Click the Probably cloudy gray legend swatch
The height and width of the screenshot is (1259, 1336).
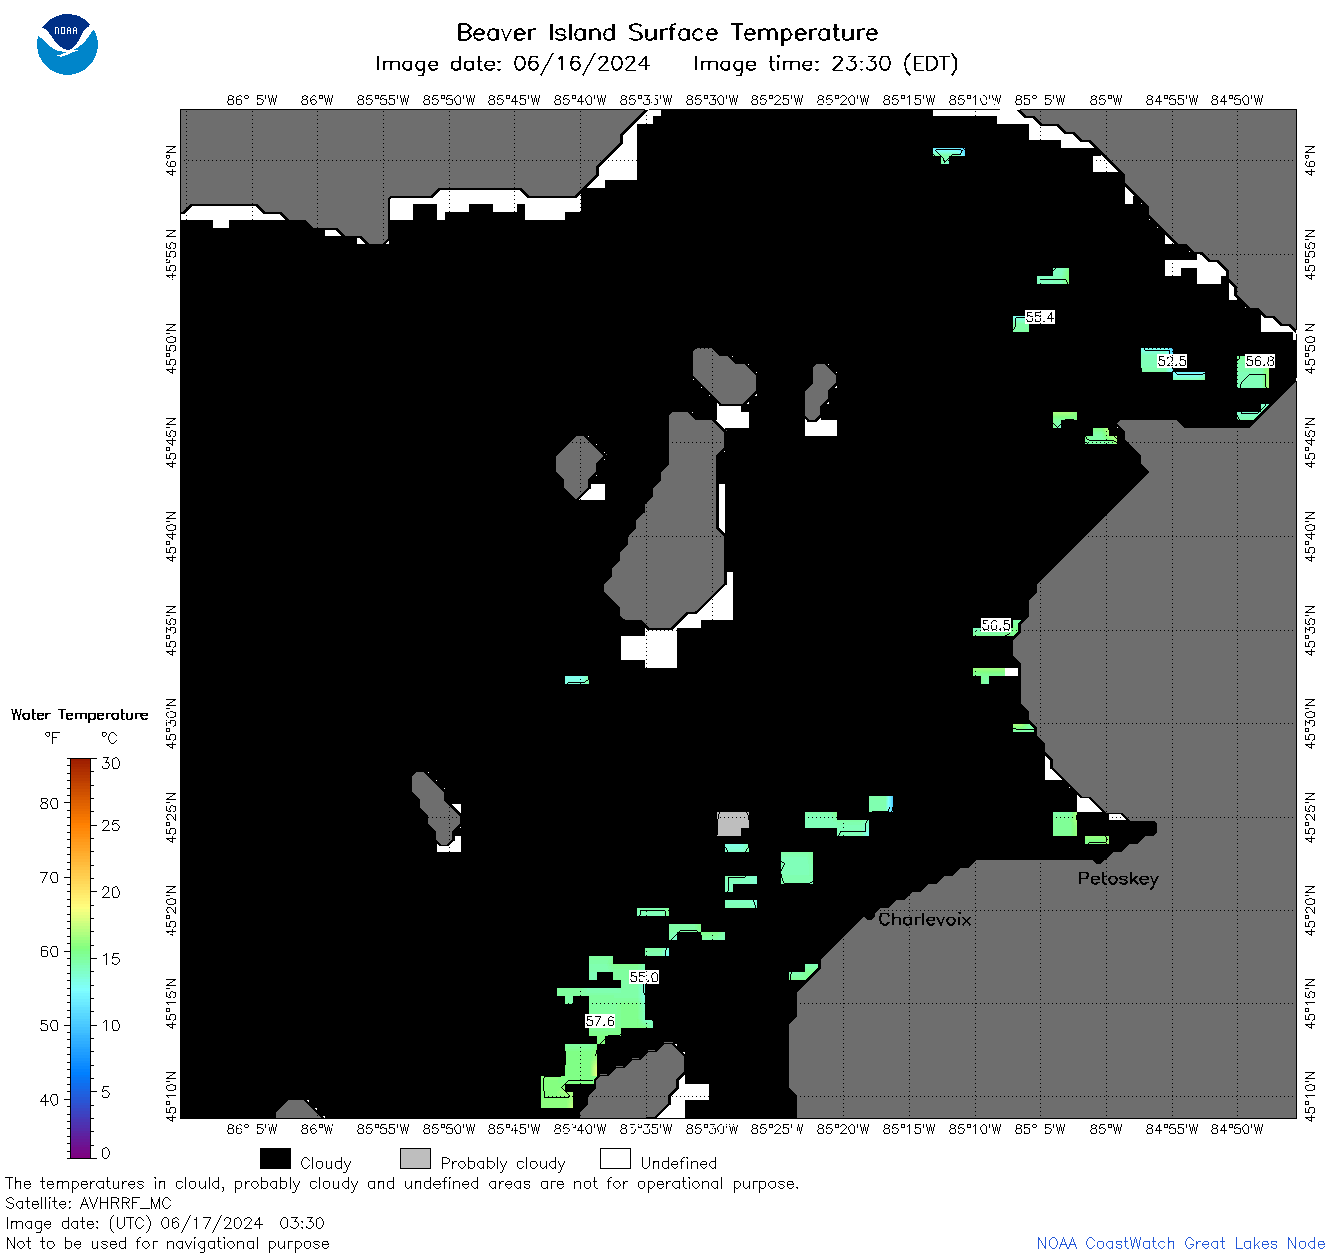(x=415, y=1158)
